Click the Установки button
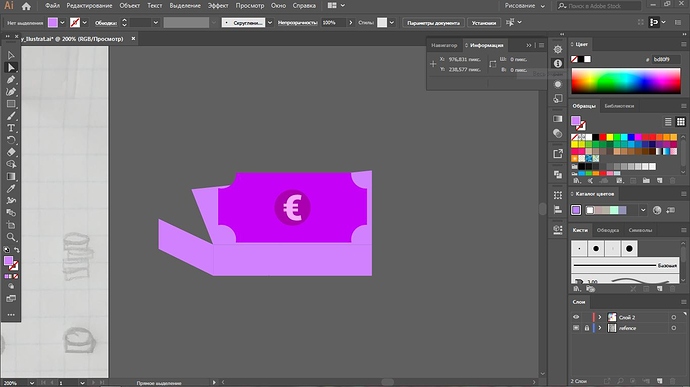690x387 pixels. (484, 23)
